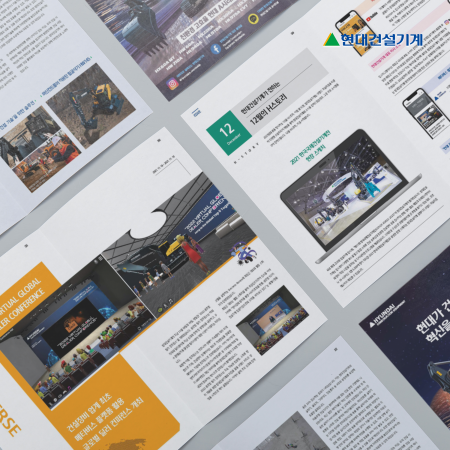Click the green 2021 한국국제건설기계전 subtitle
450x450 pixels.
tap(310, 148)
